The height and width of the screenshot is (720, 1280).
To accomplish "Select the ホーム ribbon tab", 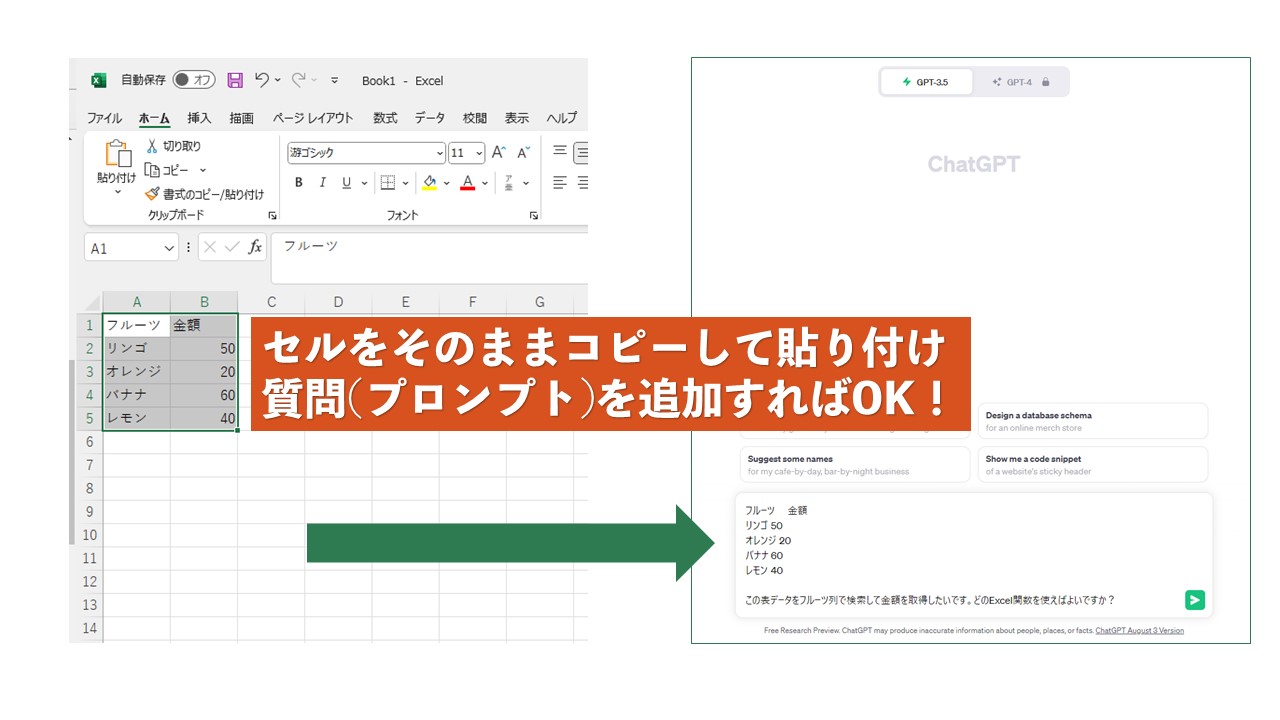I will [154, 118].
